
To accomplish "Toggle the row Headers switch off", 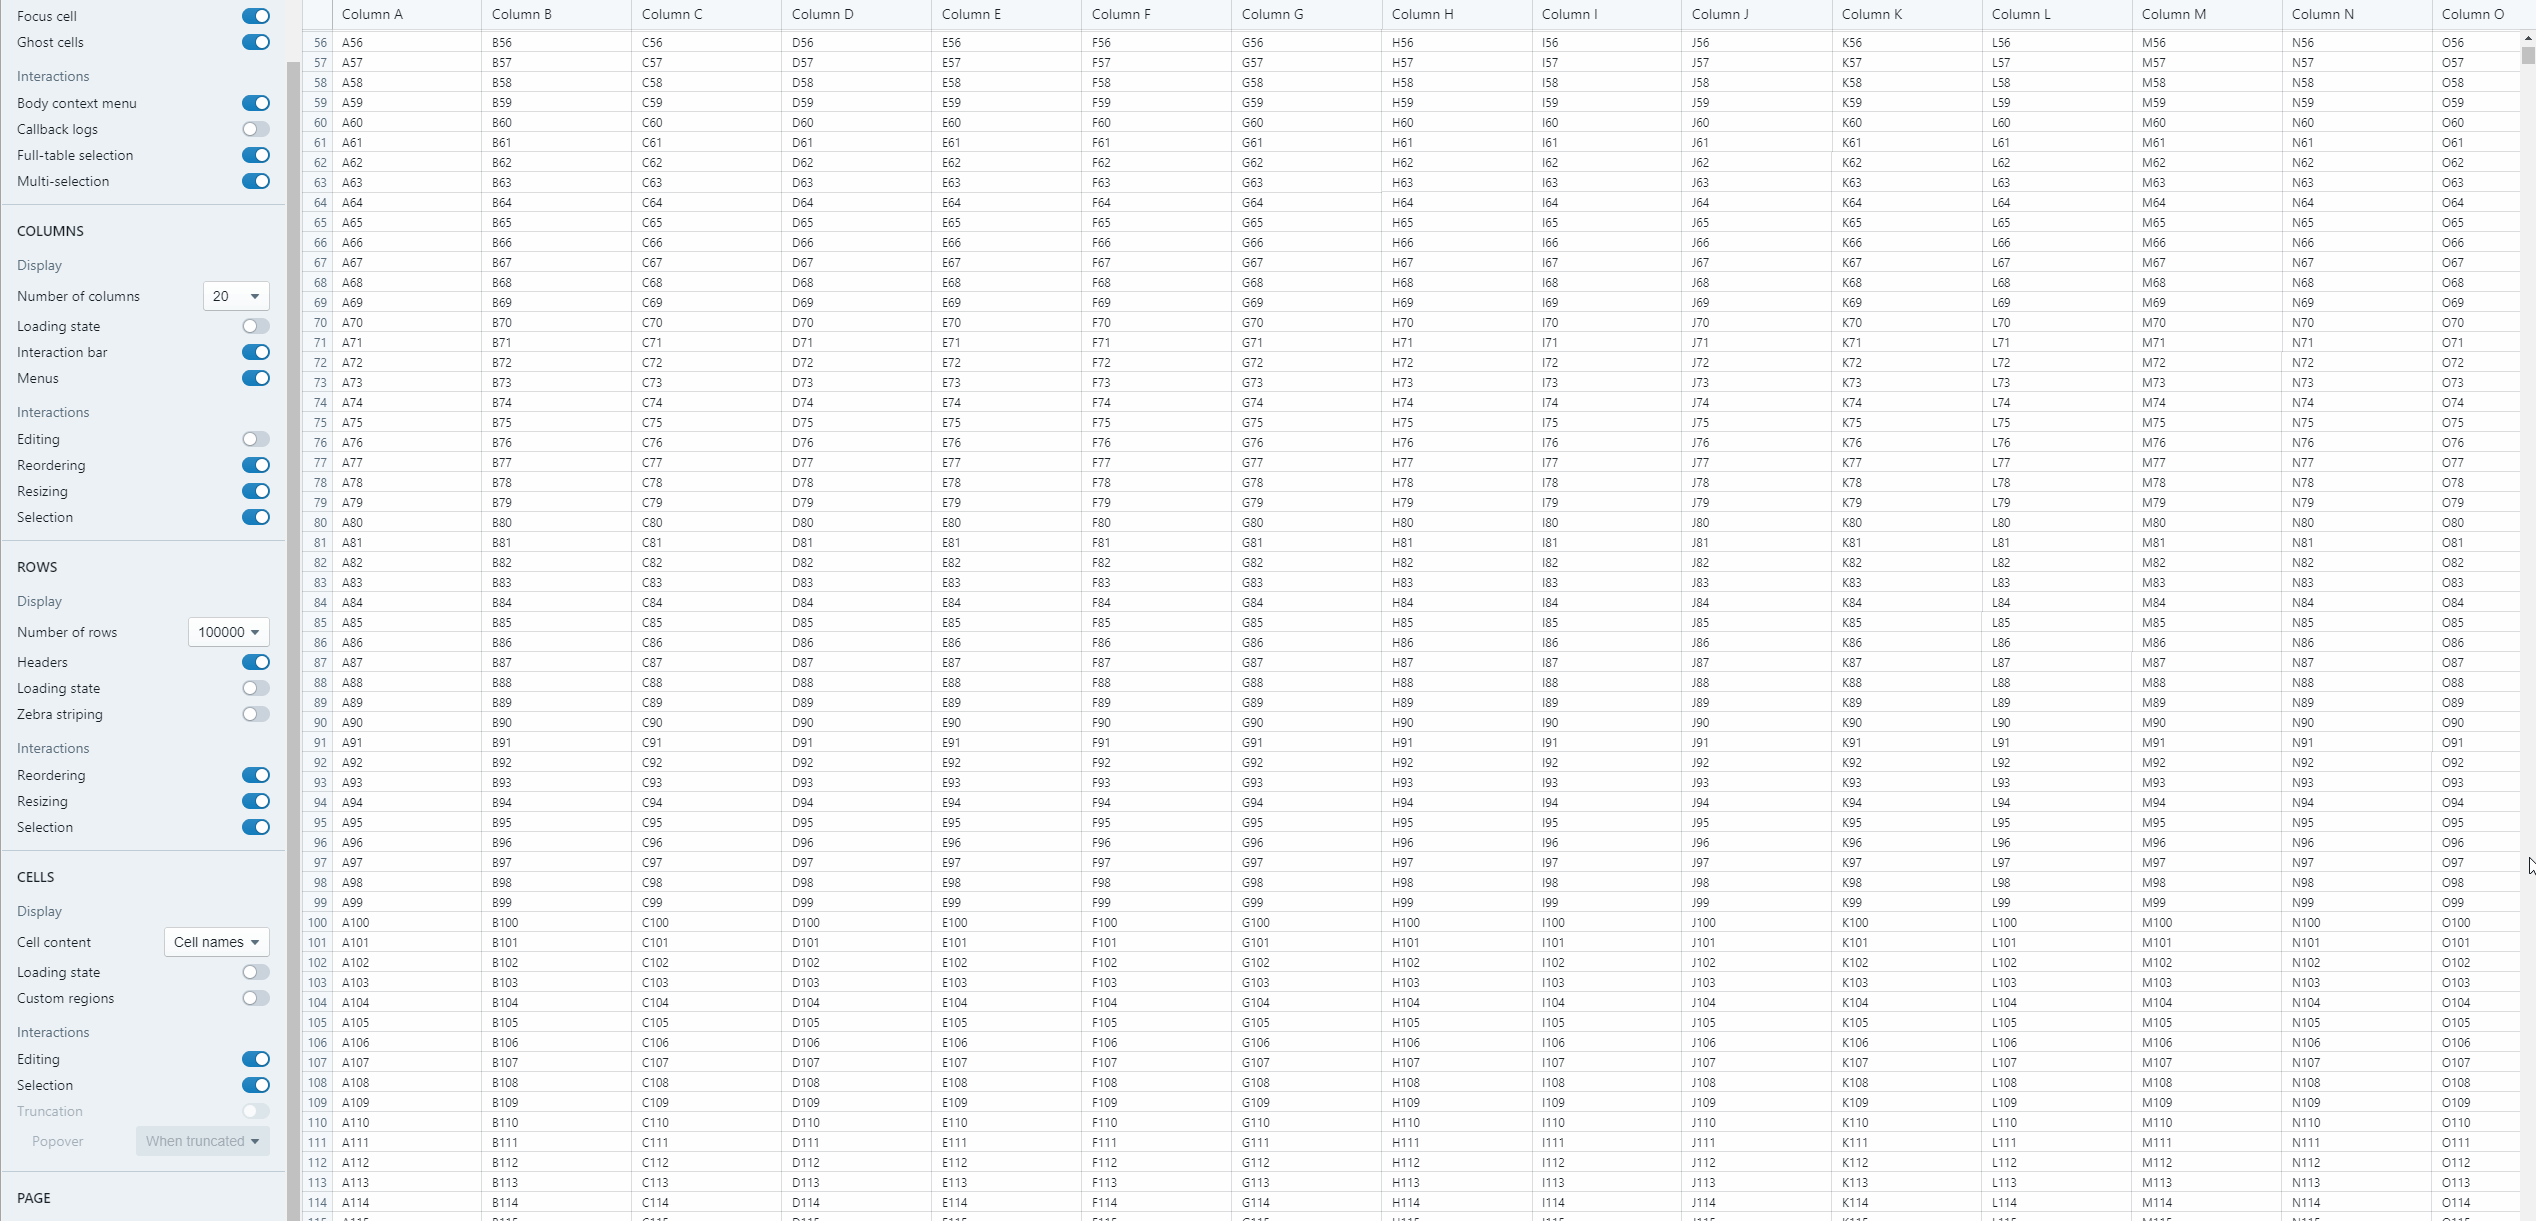I will 255,662.
